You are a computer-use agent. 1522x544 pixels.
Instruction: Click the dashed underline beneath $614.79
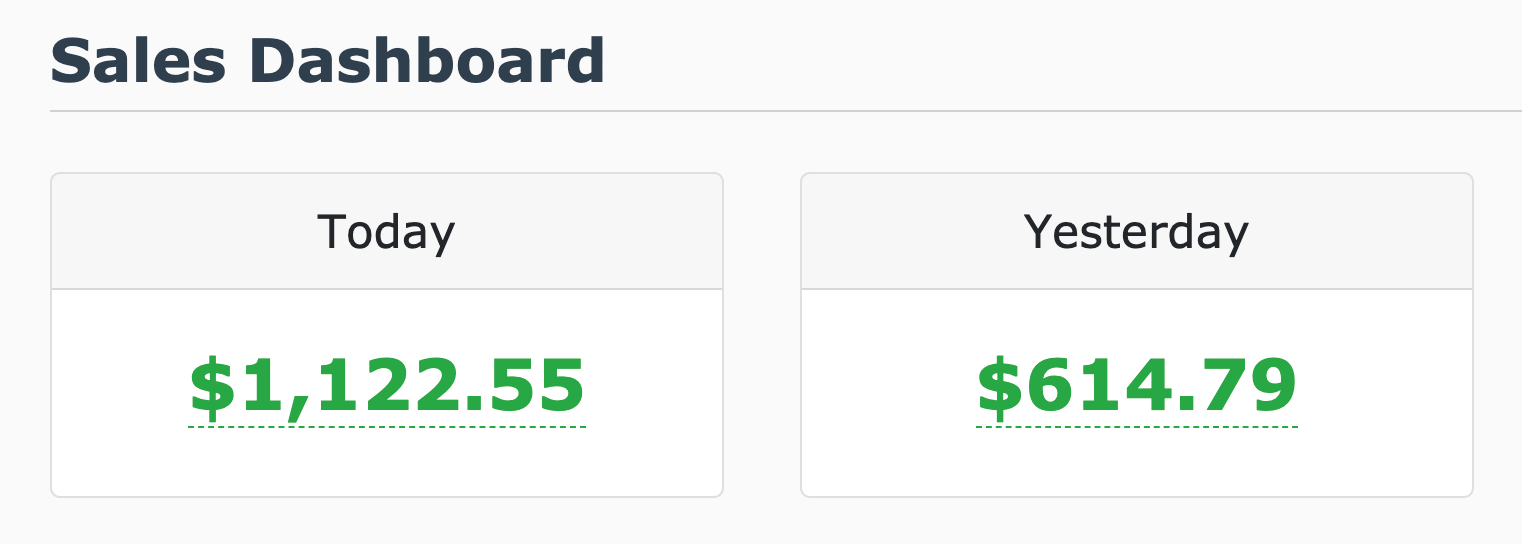(x=1136, y=427)
